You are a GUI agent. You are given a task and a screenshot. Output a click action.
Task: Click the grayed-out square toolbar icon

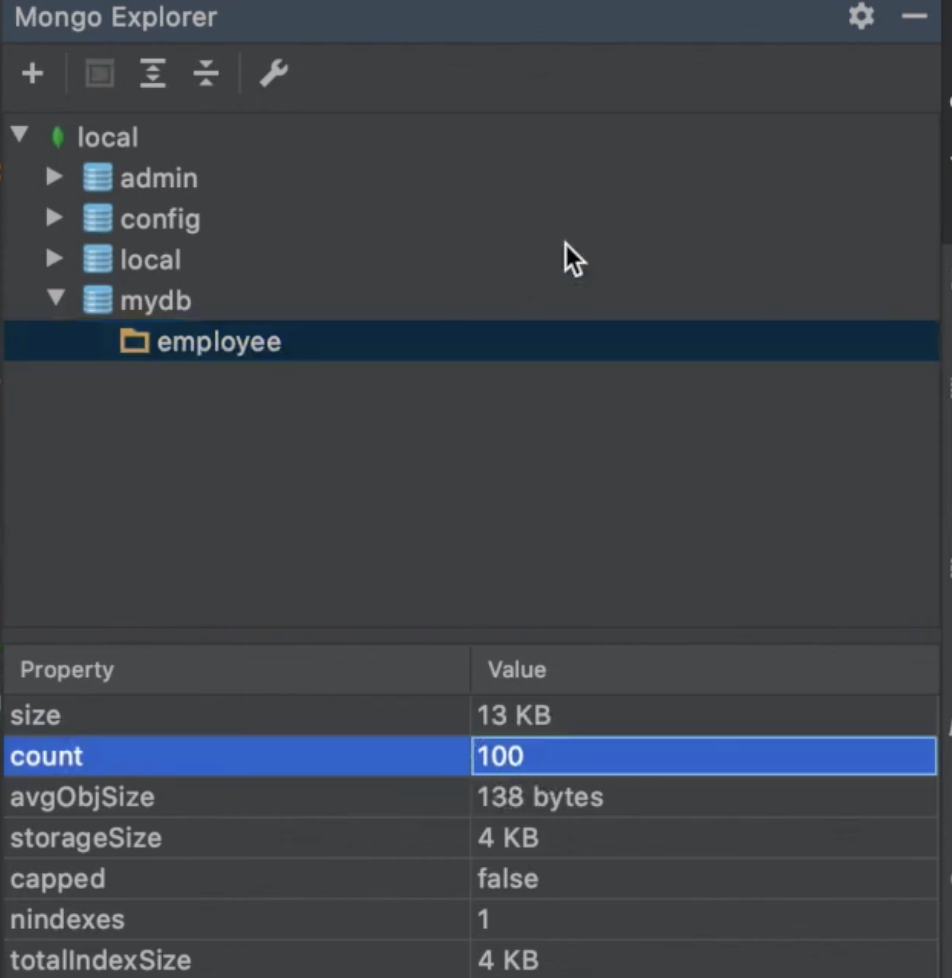coord(99,74)
